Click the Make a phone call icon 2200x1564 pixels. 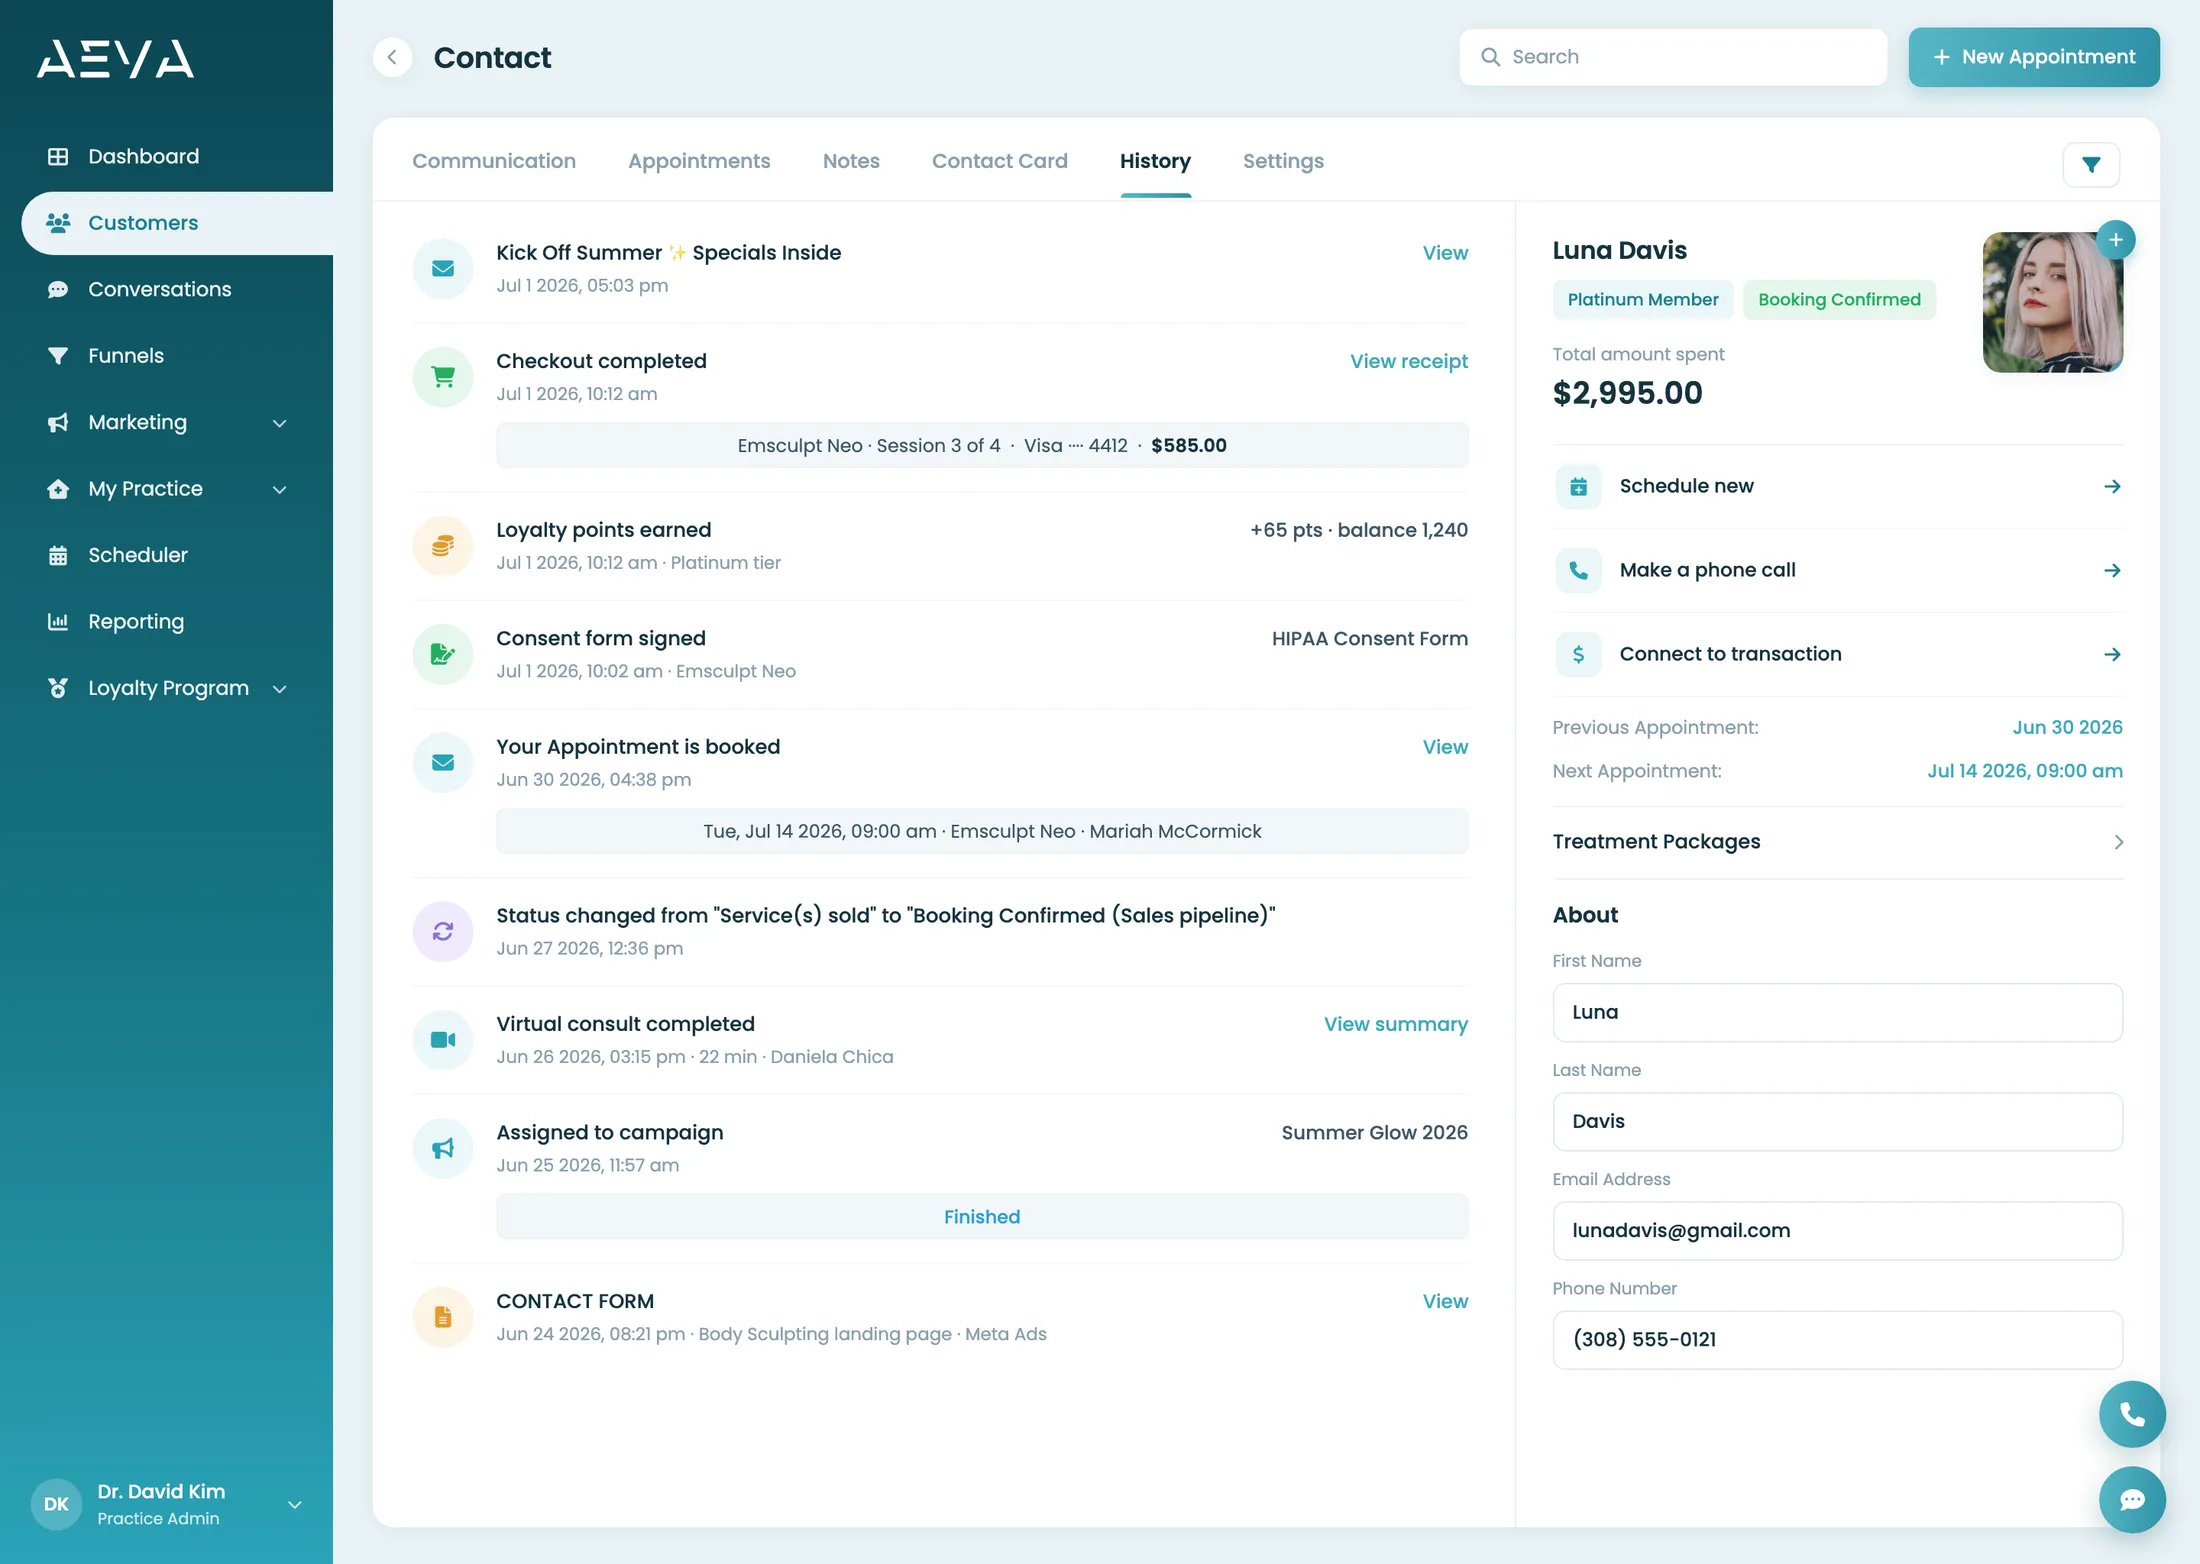pos(1578,571)
